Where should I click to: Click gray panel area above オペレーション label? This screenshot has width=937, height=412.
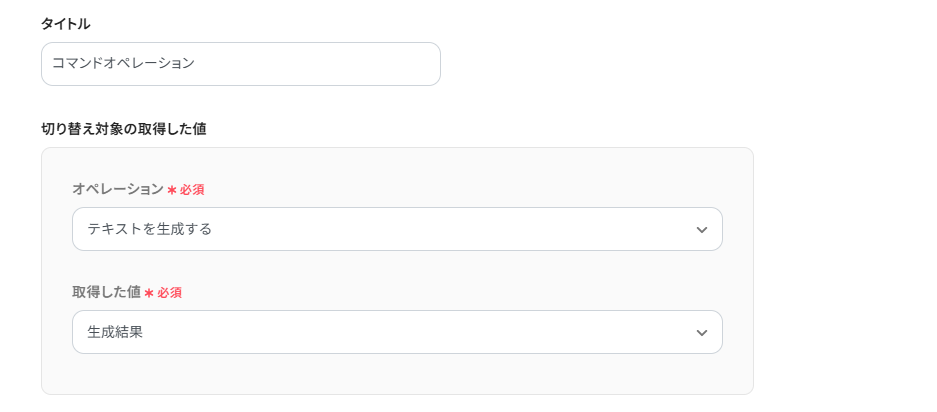point(397,164)
